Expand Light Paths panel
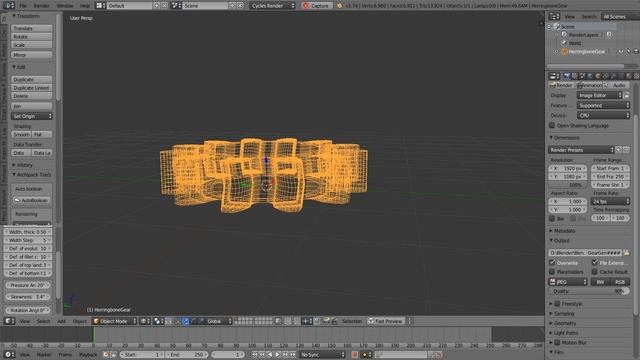Viewport: 640px width, 360px height. tap(563, 333)
